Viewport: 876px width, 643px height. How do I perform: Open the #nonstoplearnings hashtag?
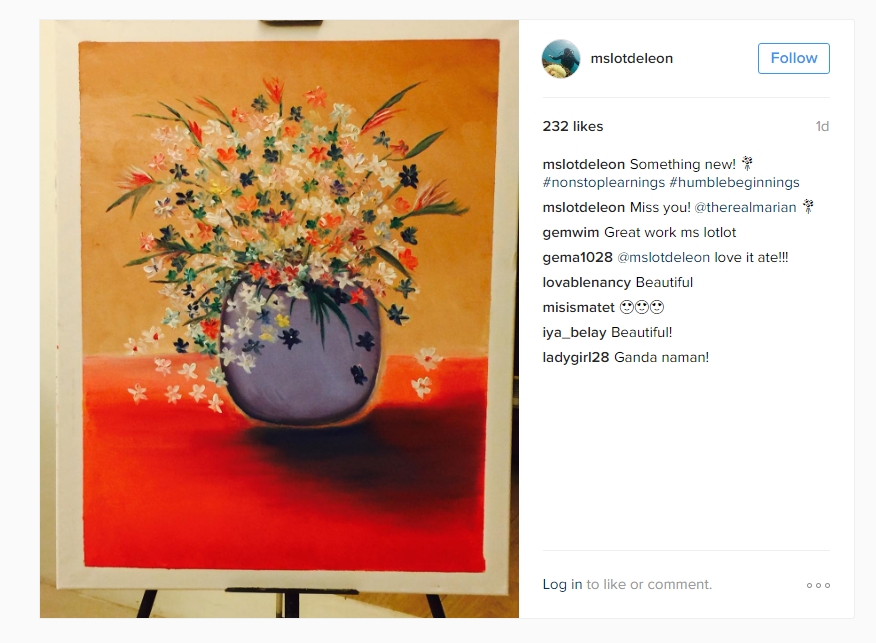(604, 183)
